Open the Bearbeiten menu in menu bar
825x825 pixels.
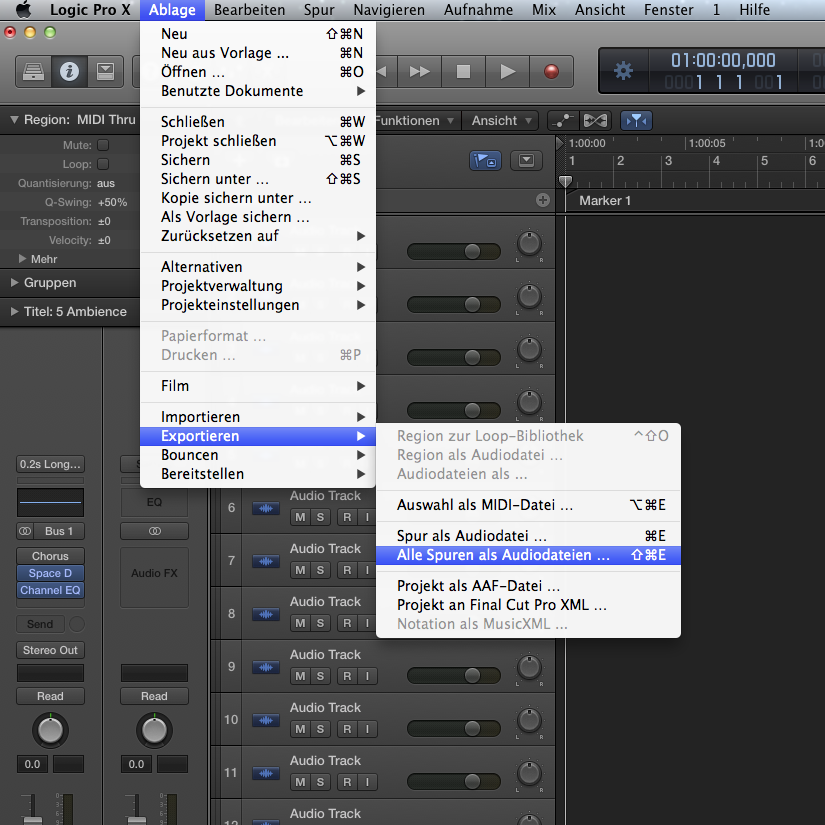point(249,9)
